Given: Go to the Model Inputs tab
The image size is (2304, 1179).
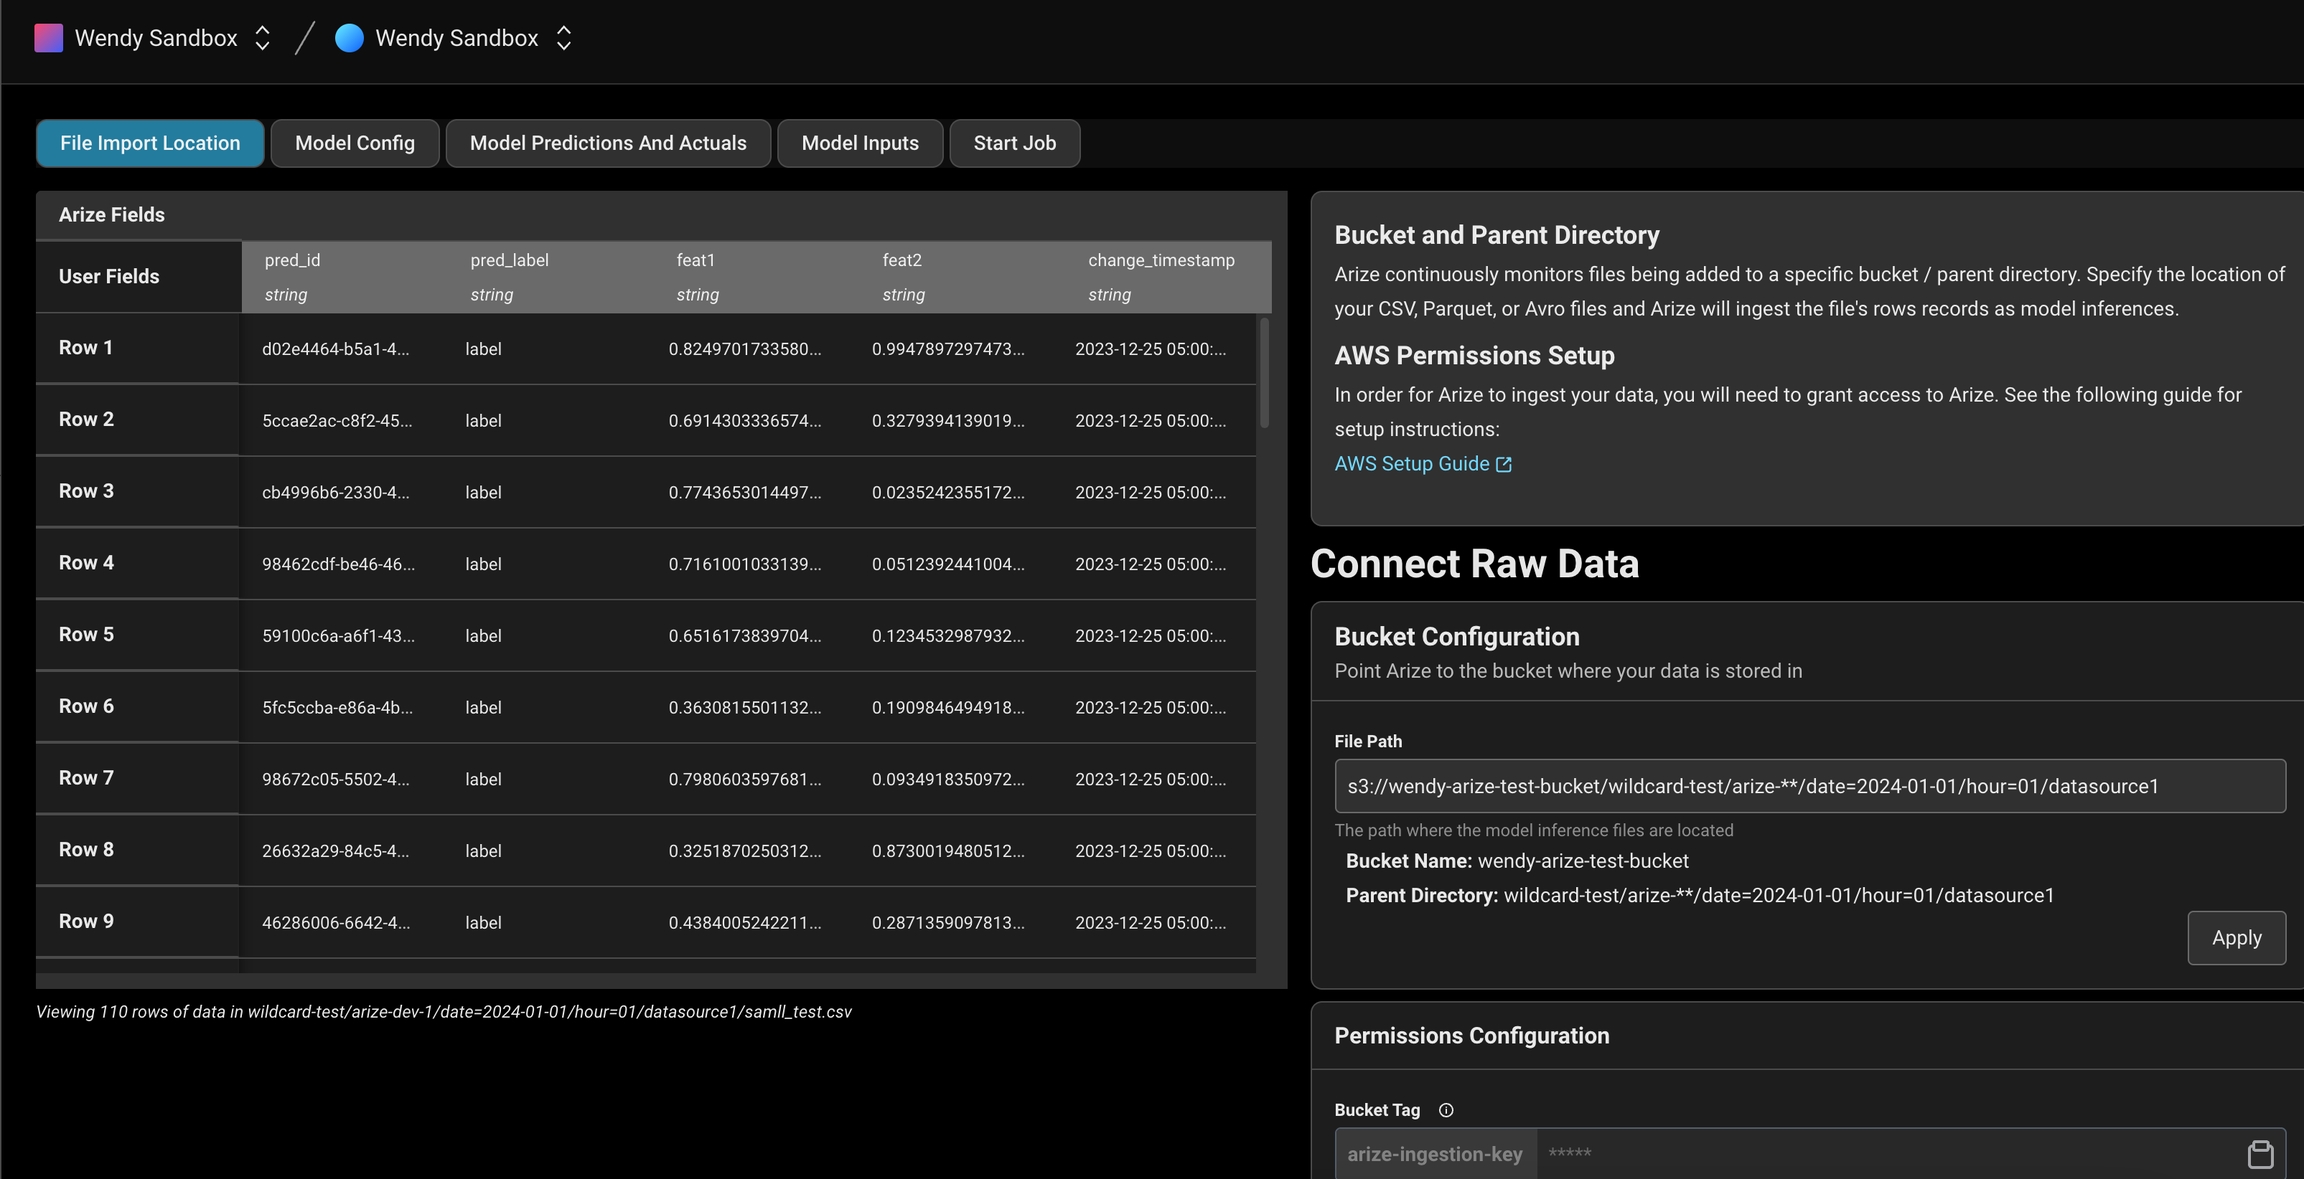Looking at the screenshot, I should click(859, 143).
